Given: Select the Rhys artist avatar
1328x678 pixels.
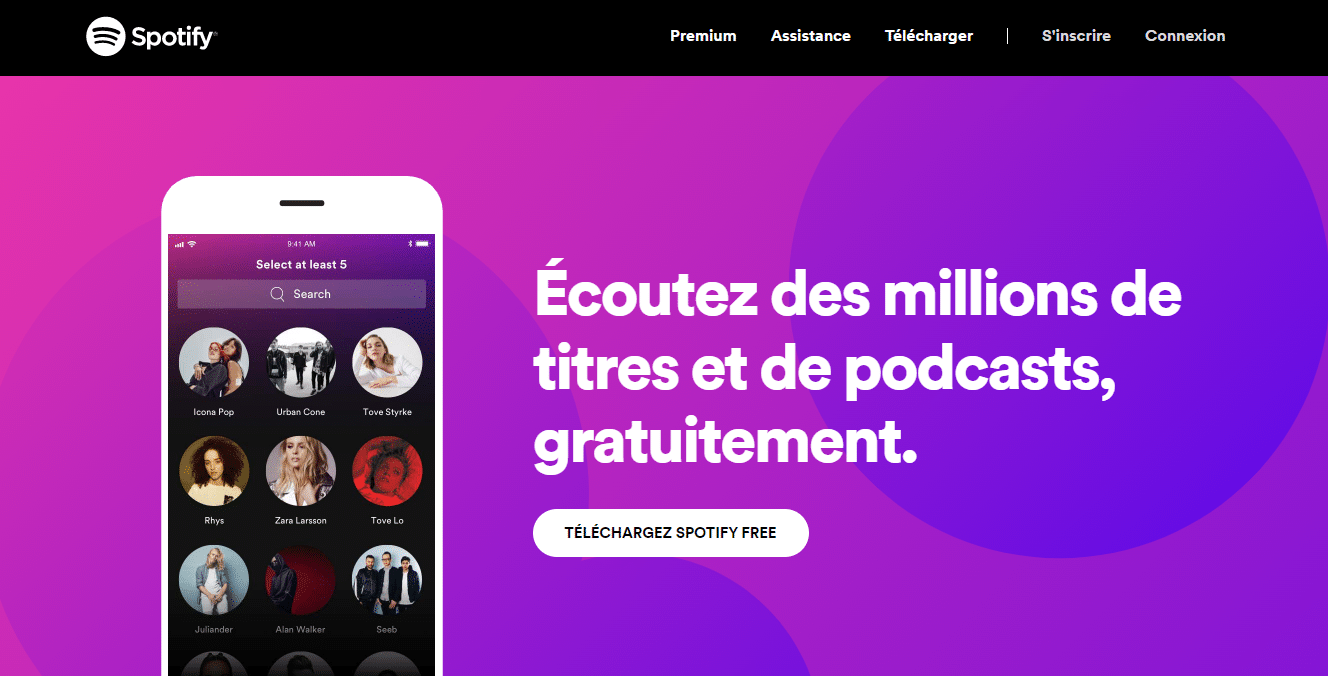Looking at the screenshot, I should coord(214,471).
